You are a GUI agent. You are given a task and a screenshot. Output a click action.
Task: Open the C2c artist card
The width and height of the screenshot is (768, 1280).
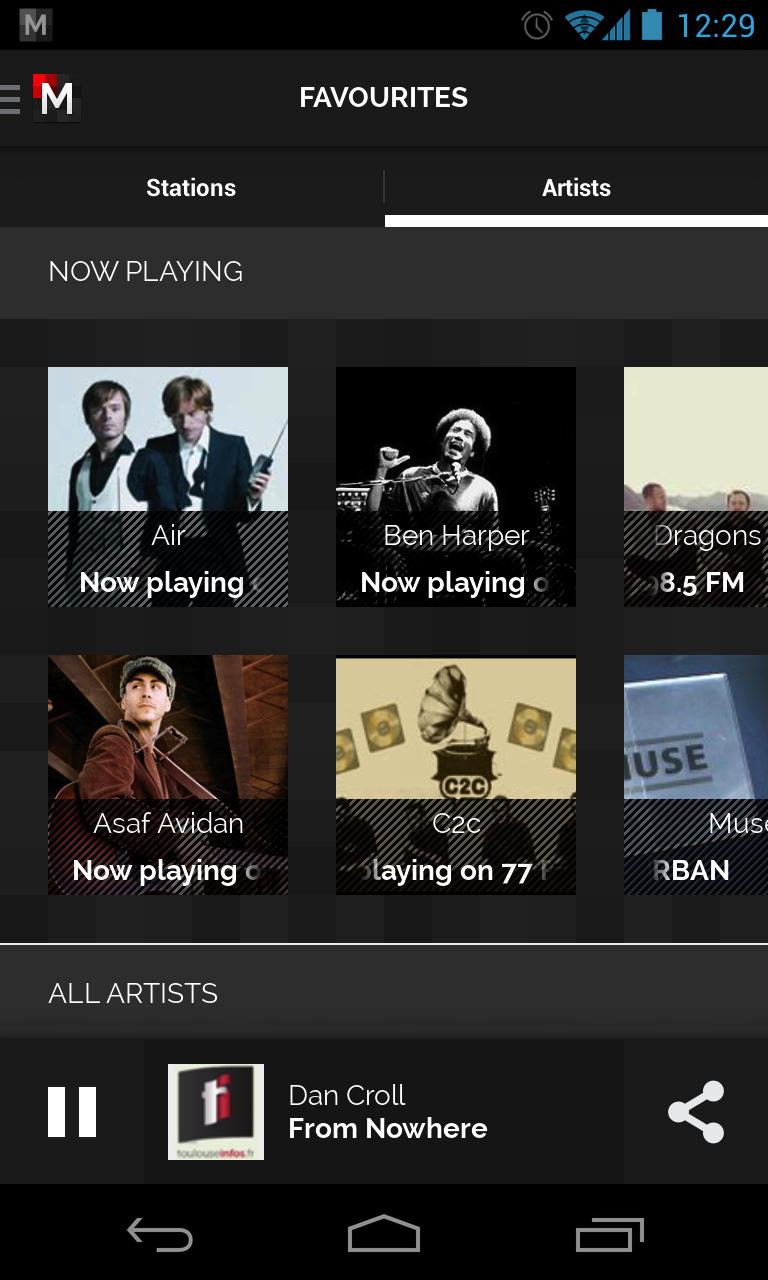[x=456, y=775]
